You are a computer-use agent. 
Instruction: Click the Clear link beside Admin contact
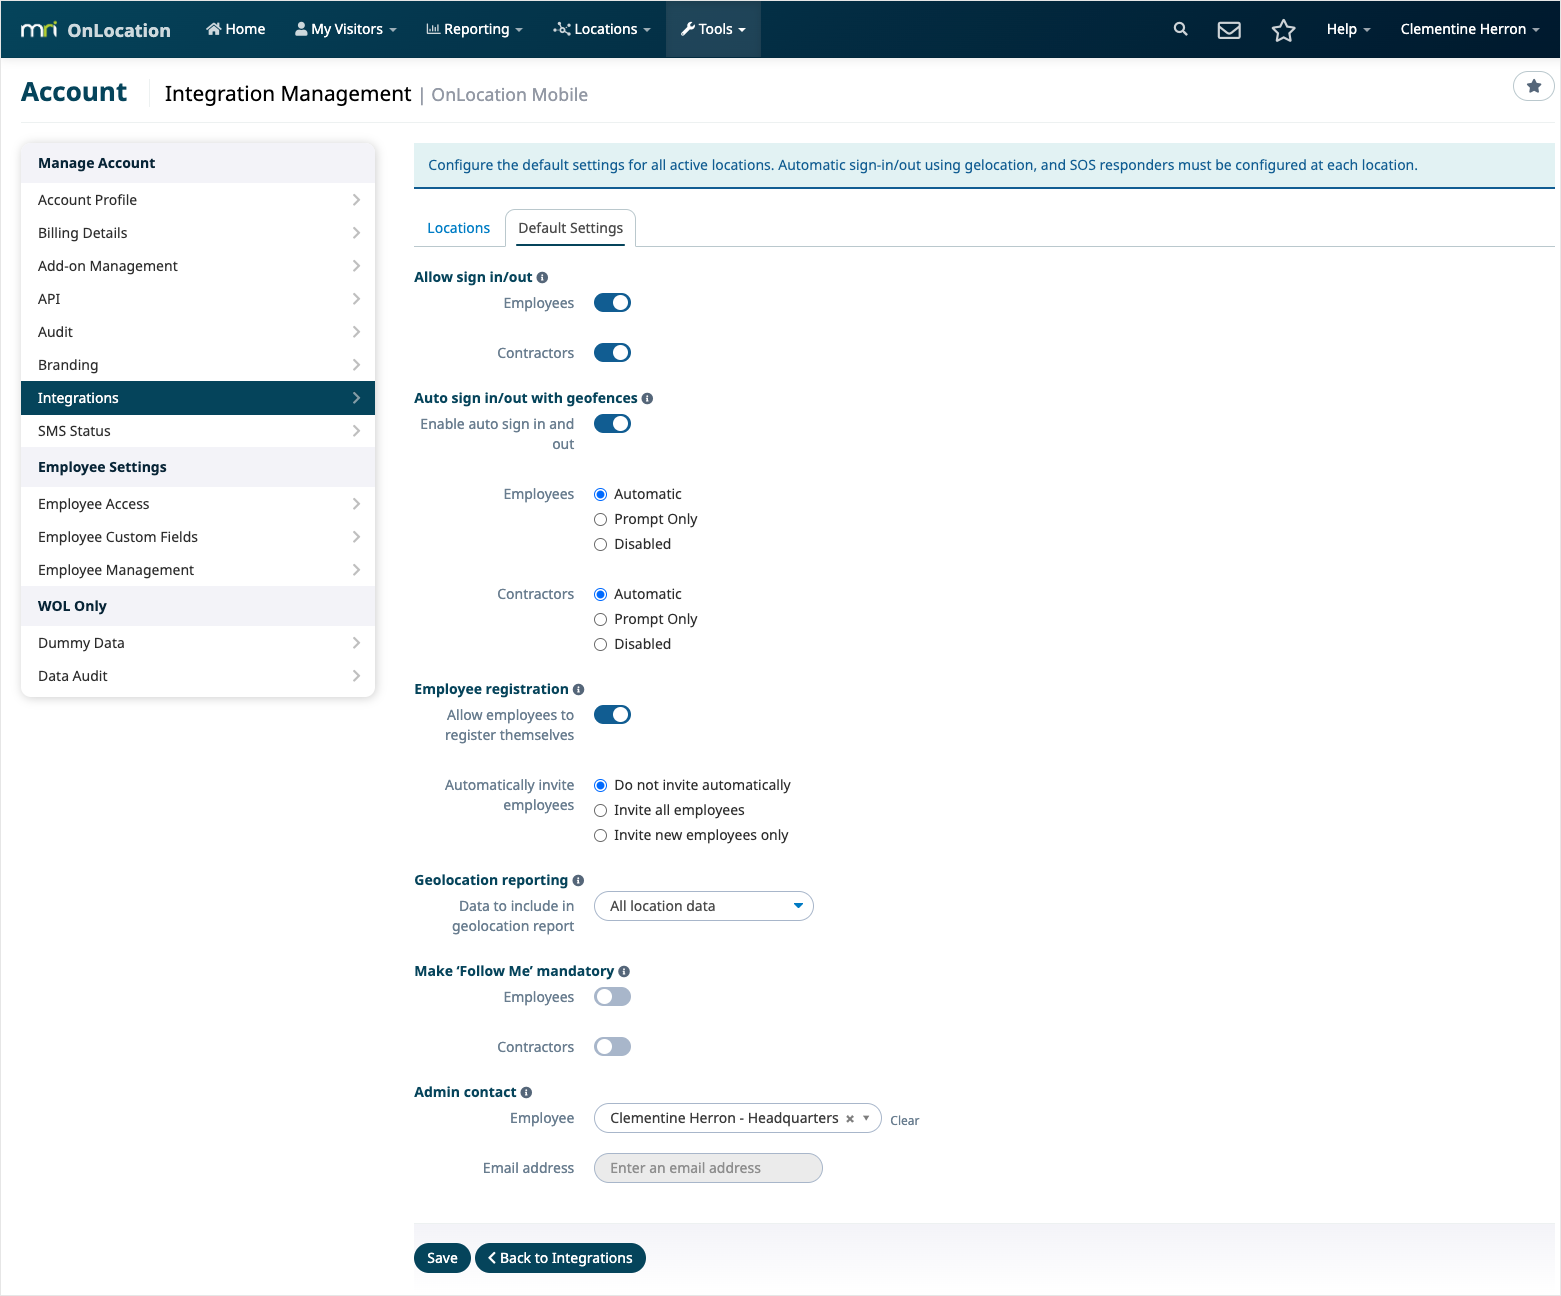click(904, 1120)
